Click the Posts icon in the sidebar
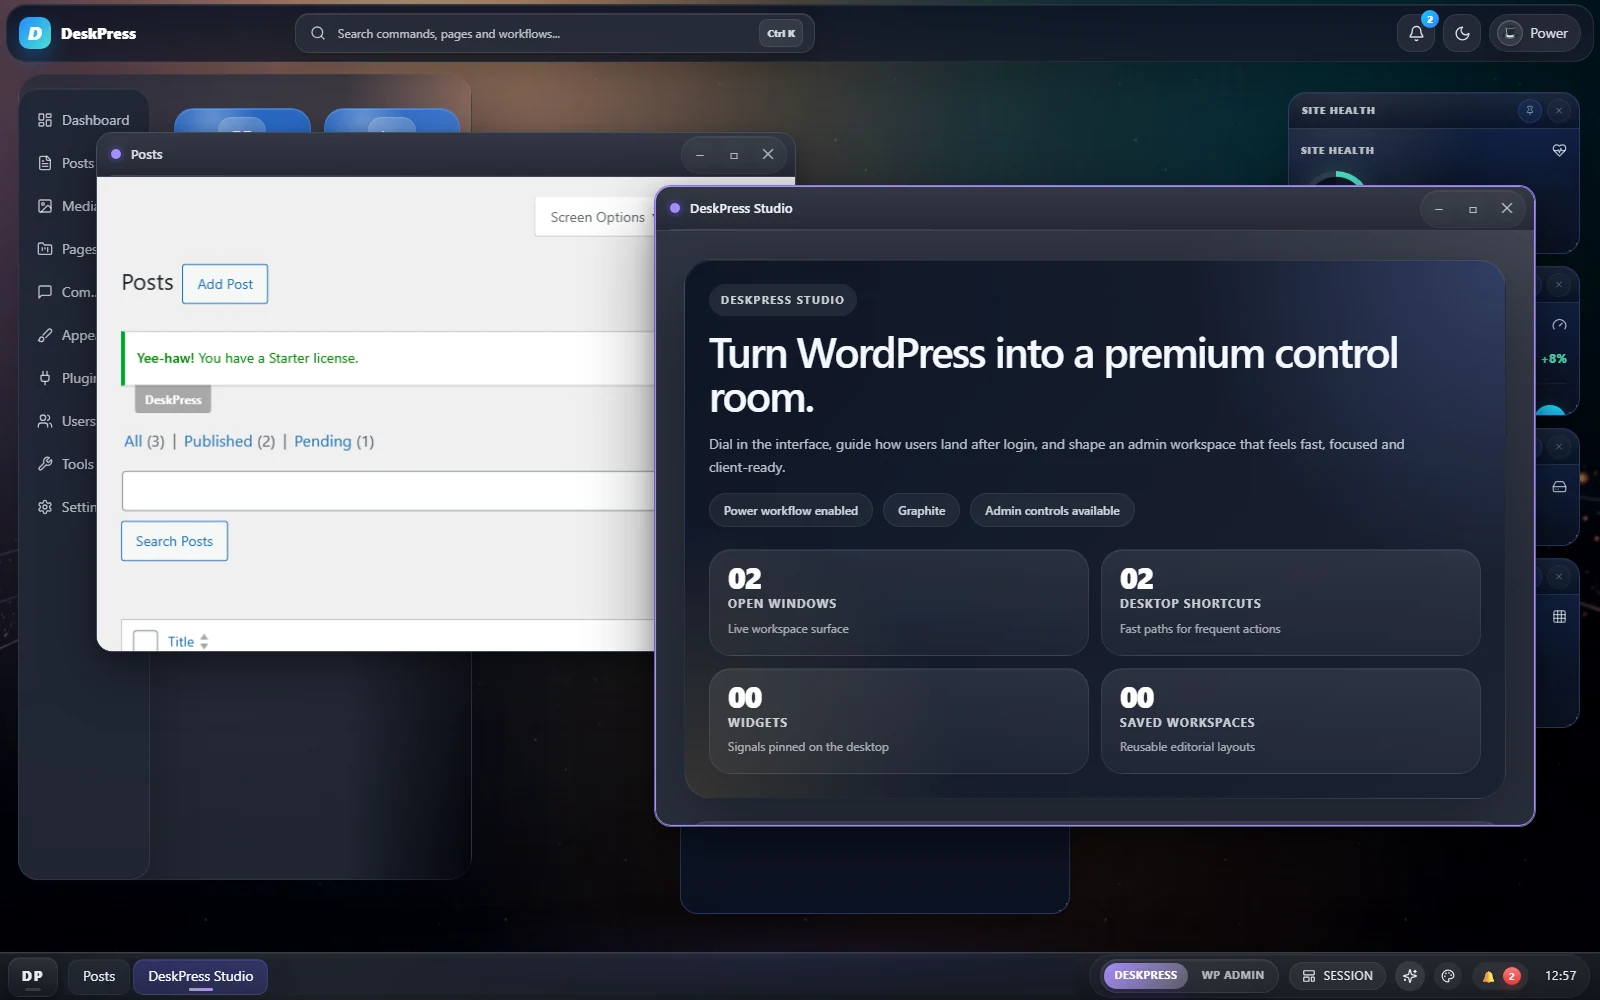Screen dimensions: 1600x1000 click(45, 163)
